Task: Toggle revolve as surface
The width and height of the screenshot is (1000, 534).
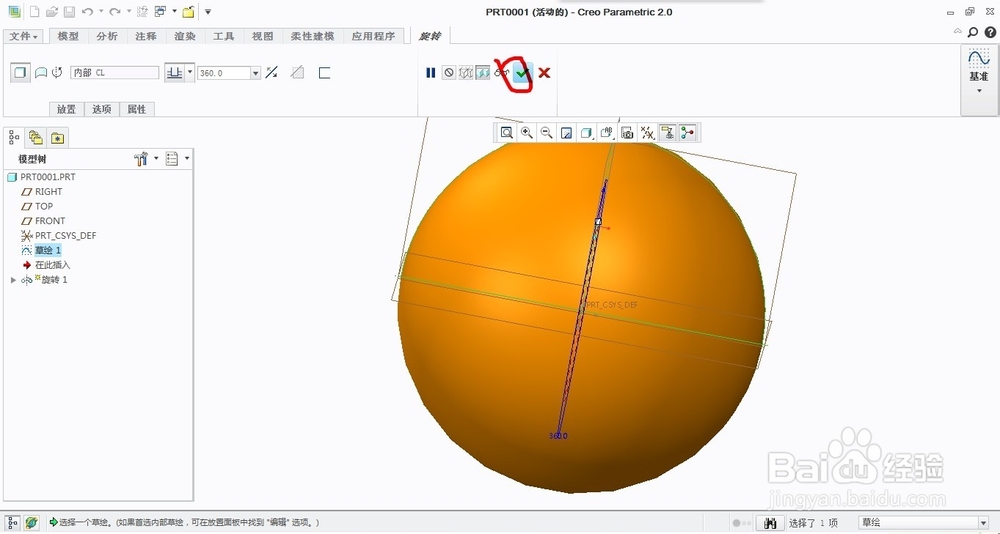Action: click(40, 73)
